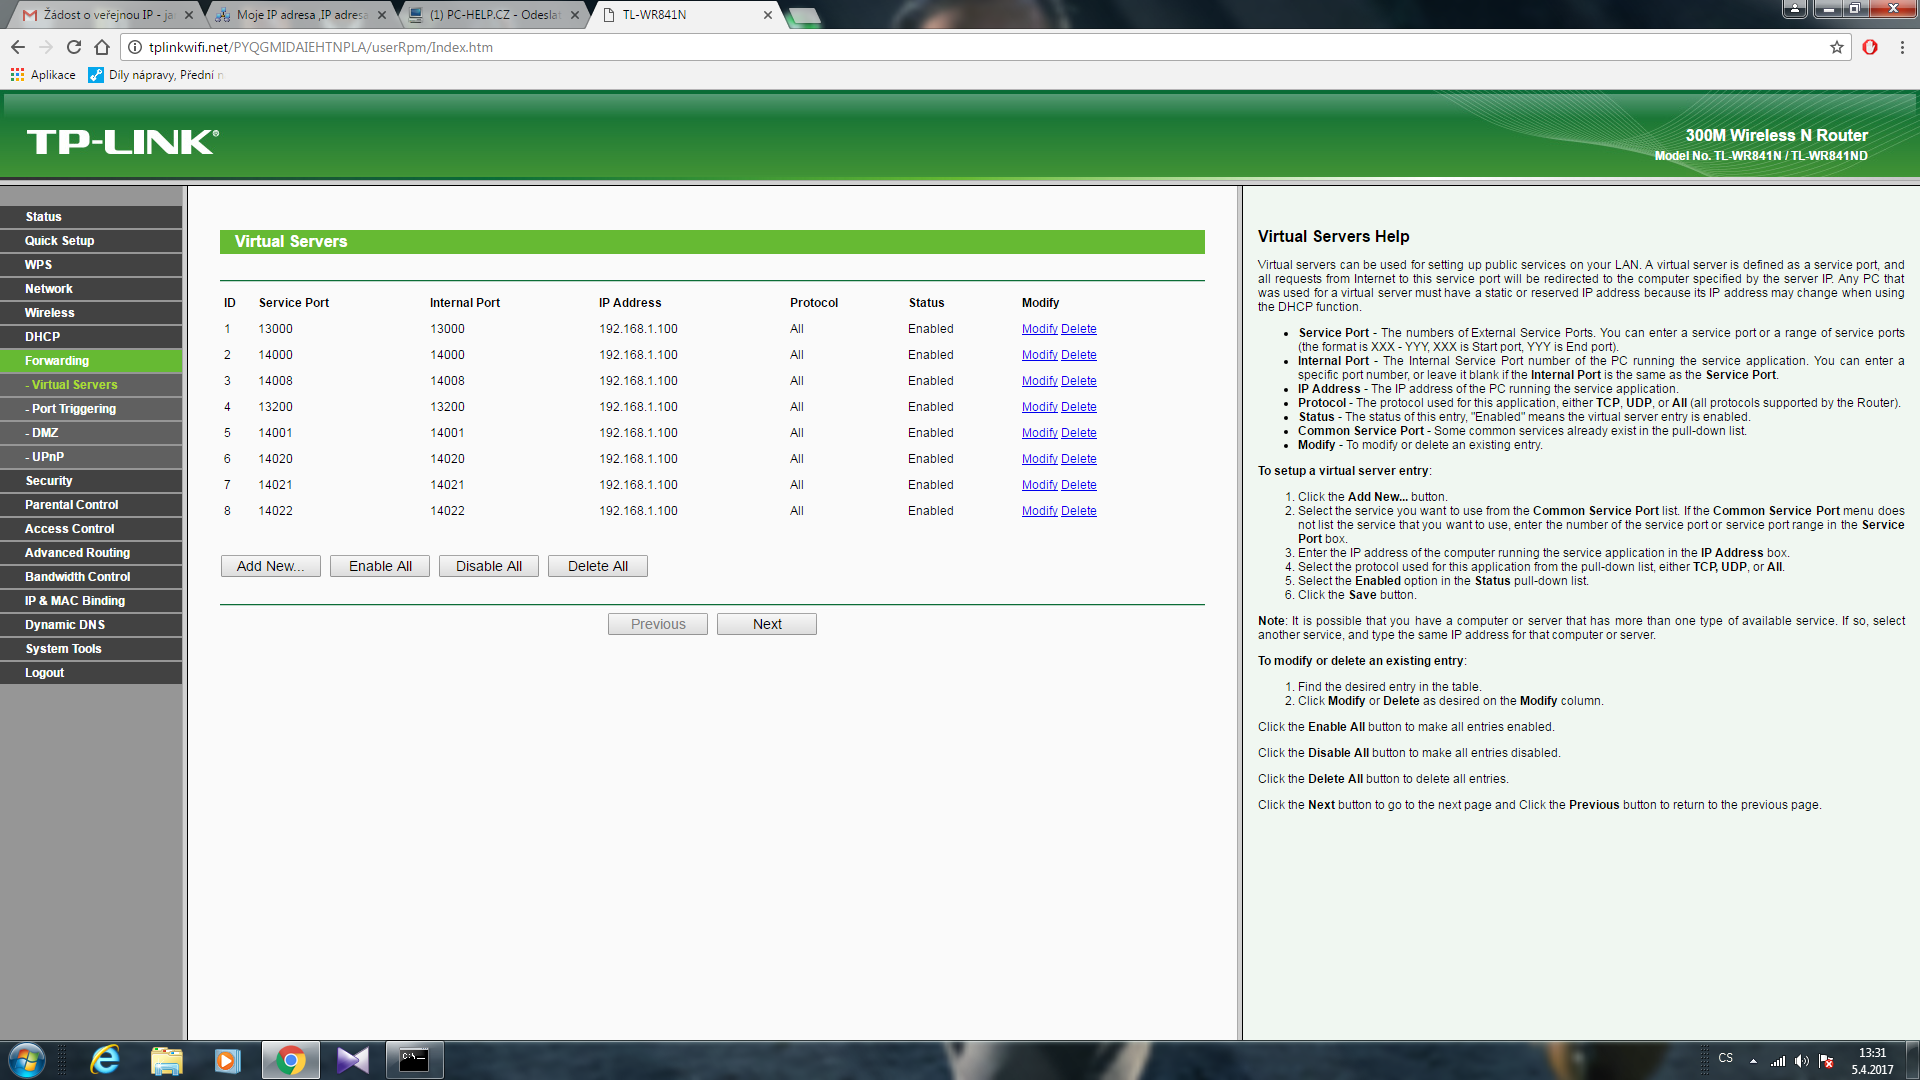Viewport: 1920px width, 1080px height.
Task: Click Delete link for port 14022
Action: [1078, 511]
